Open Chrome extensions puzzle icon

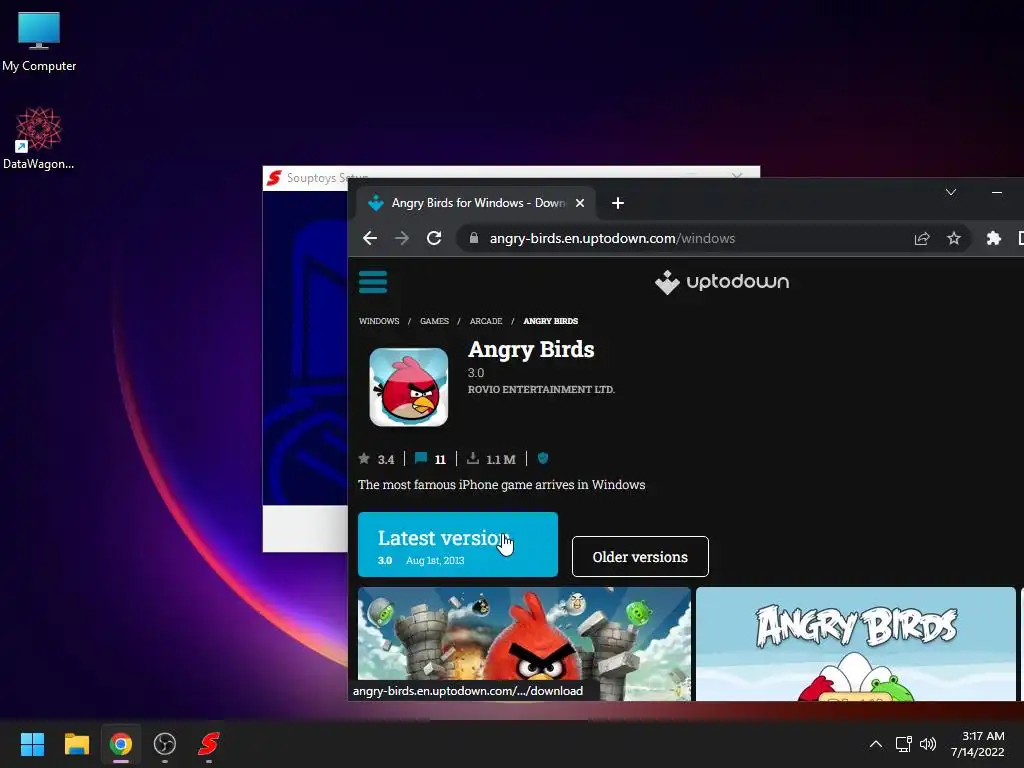tap(993, 238)
